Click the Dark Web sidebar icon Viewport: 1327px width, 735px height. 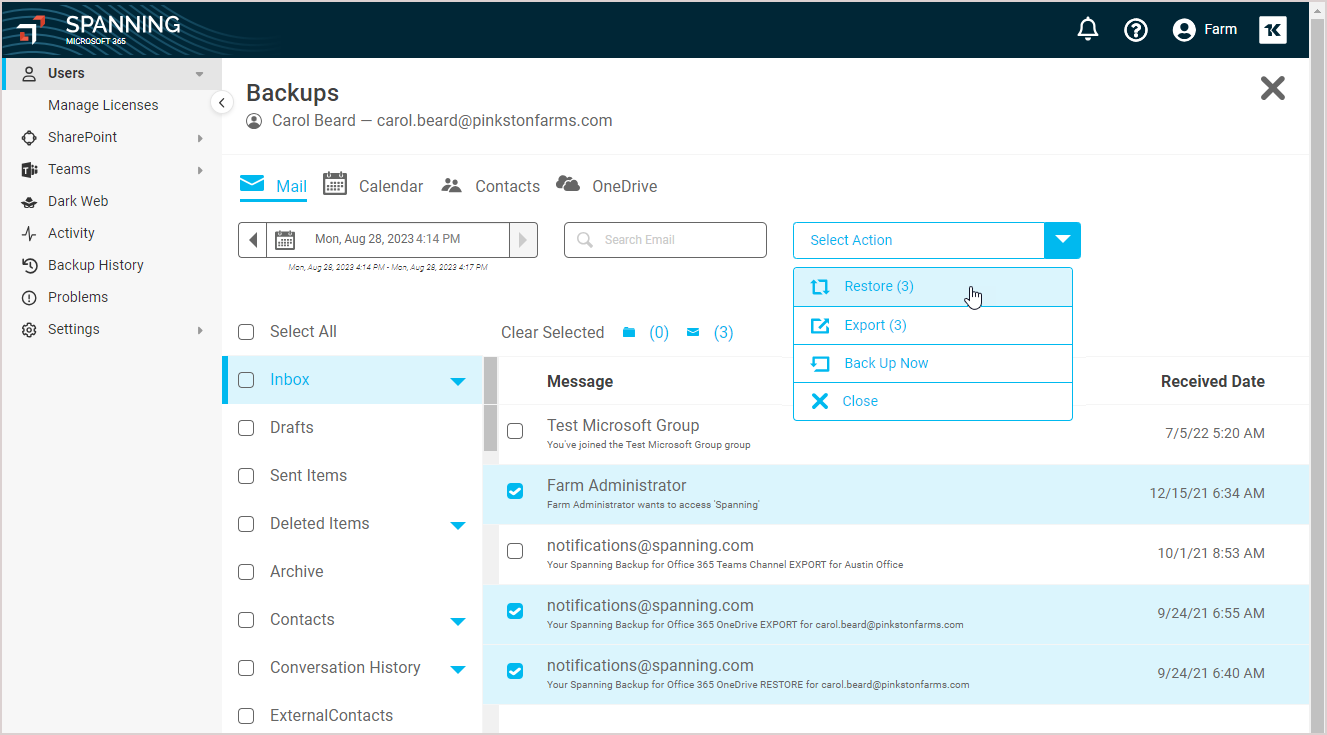pyautogui.click(x=29, y=201)
